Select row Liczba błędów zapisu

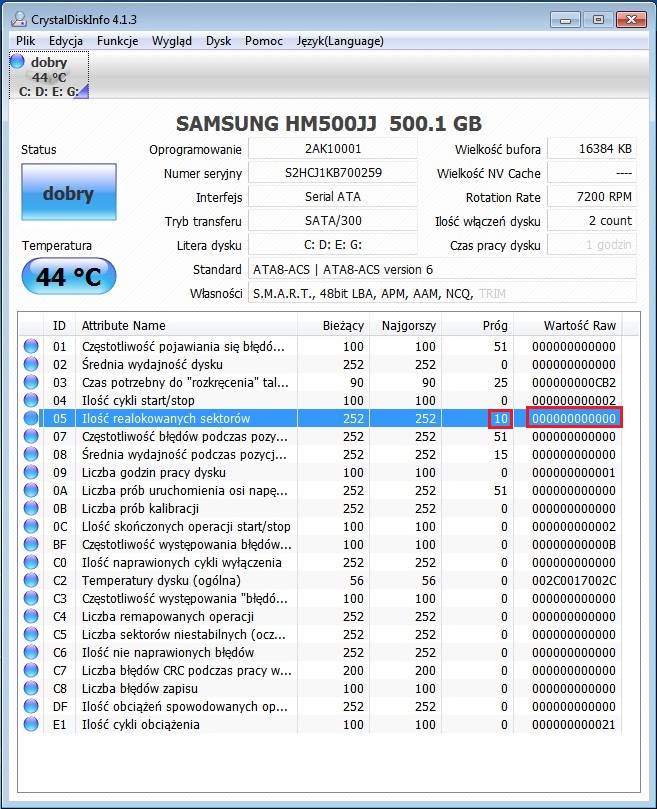320,688
